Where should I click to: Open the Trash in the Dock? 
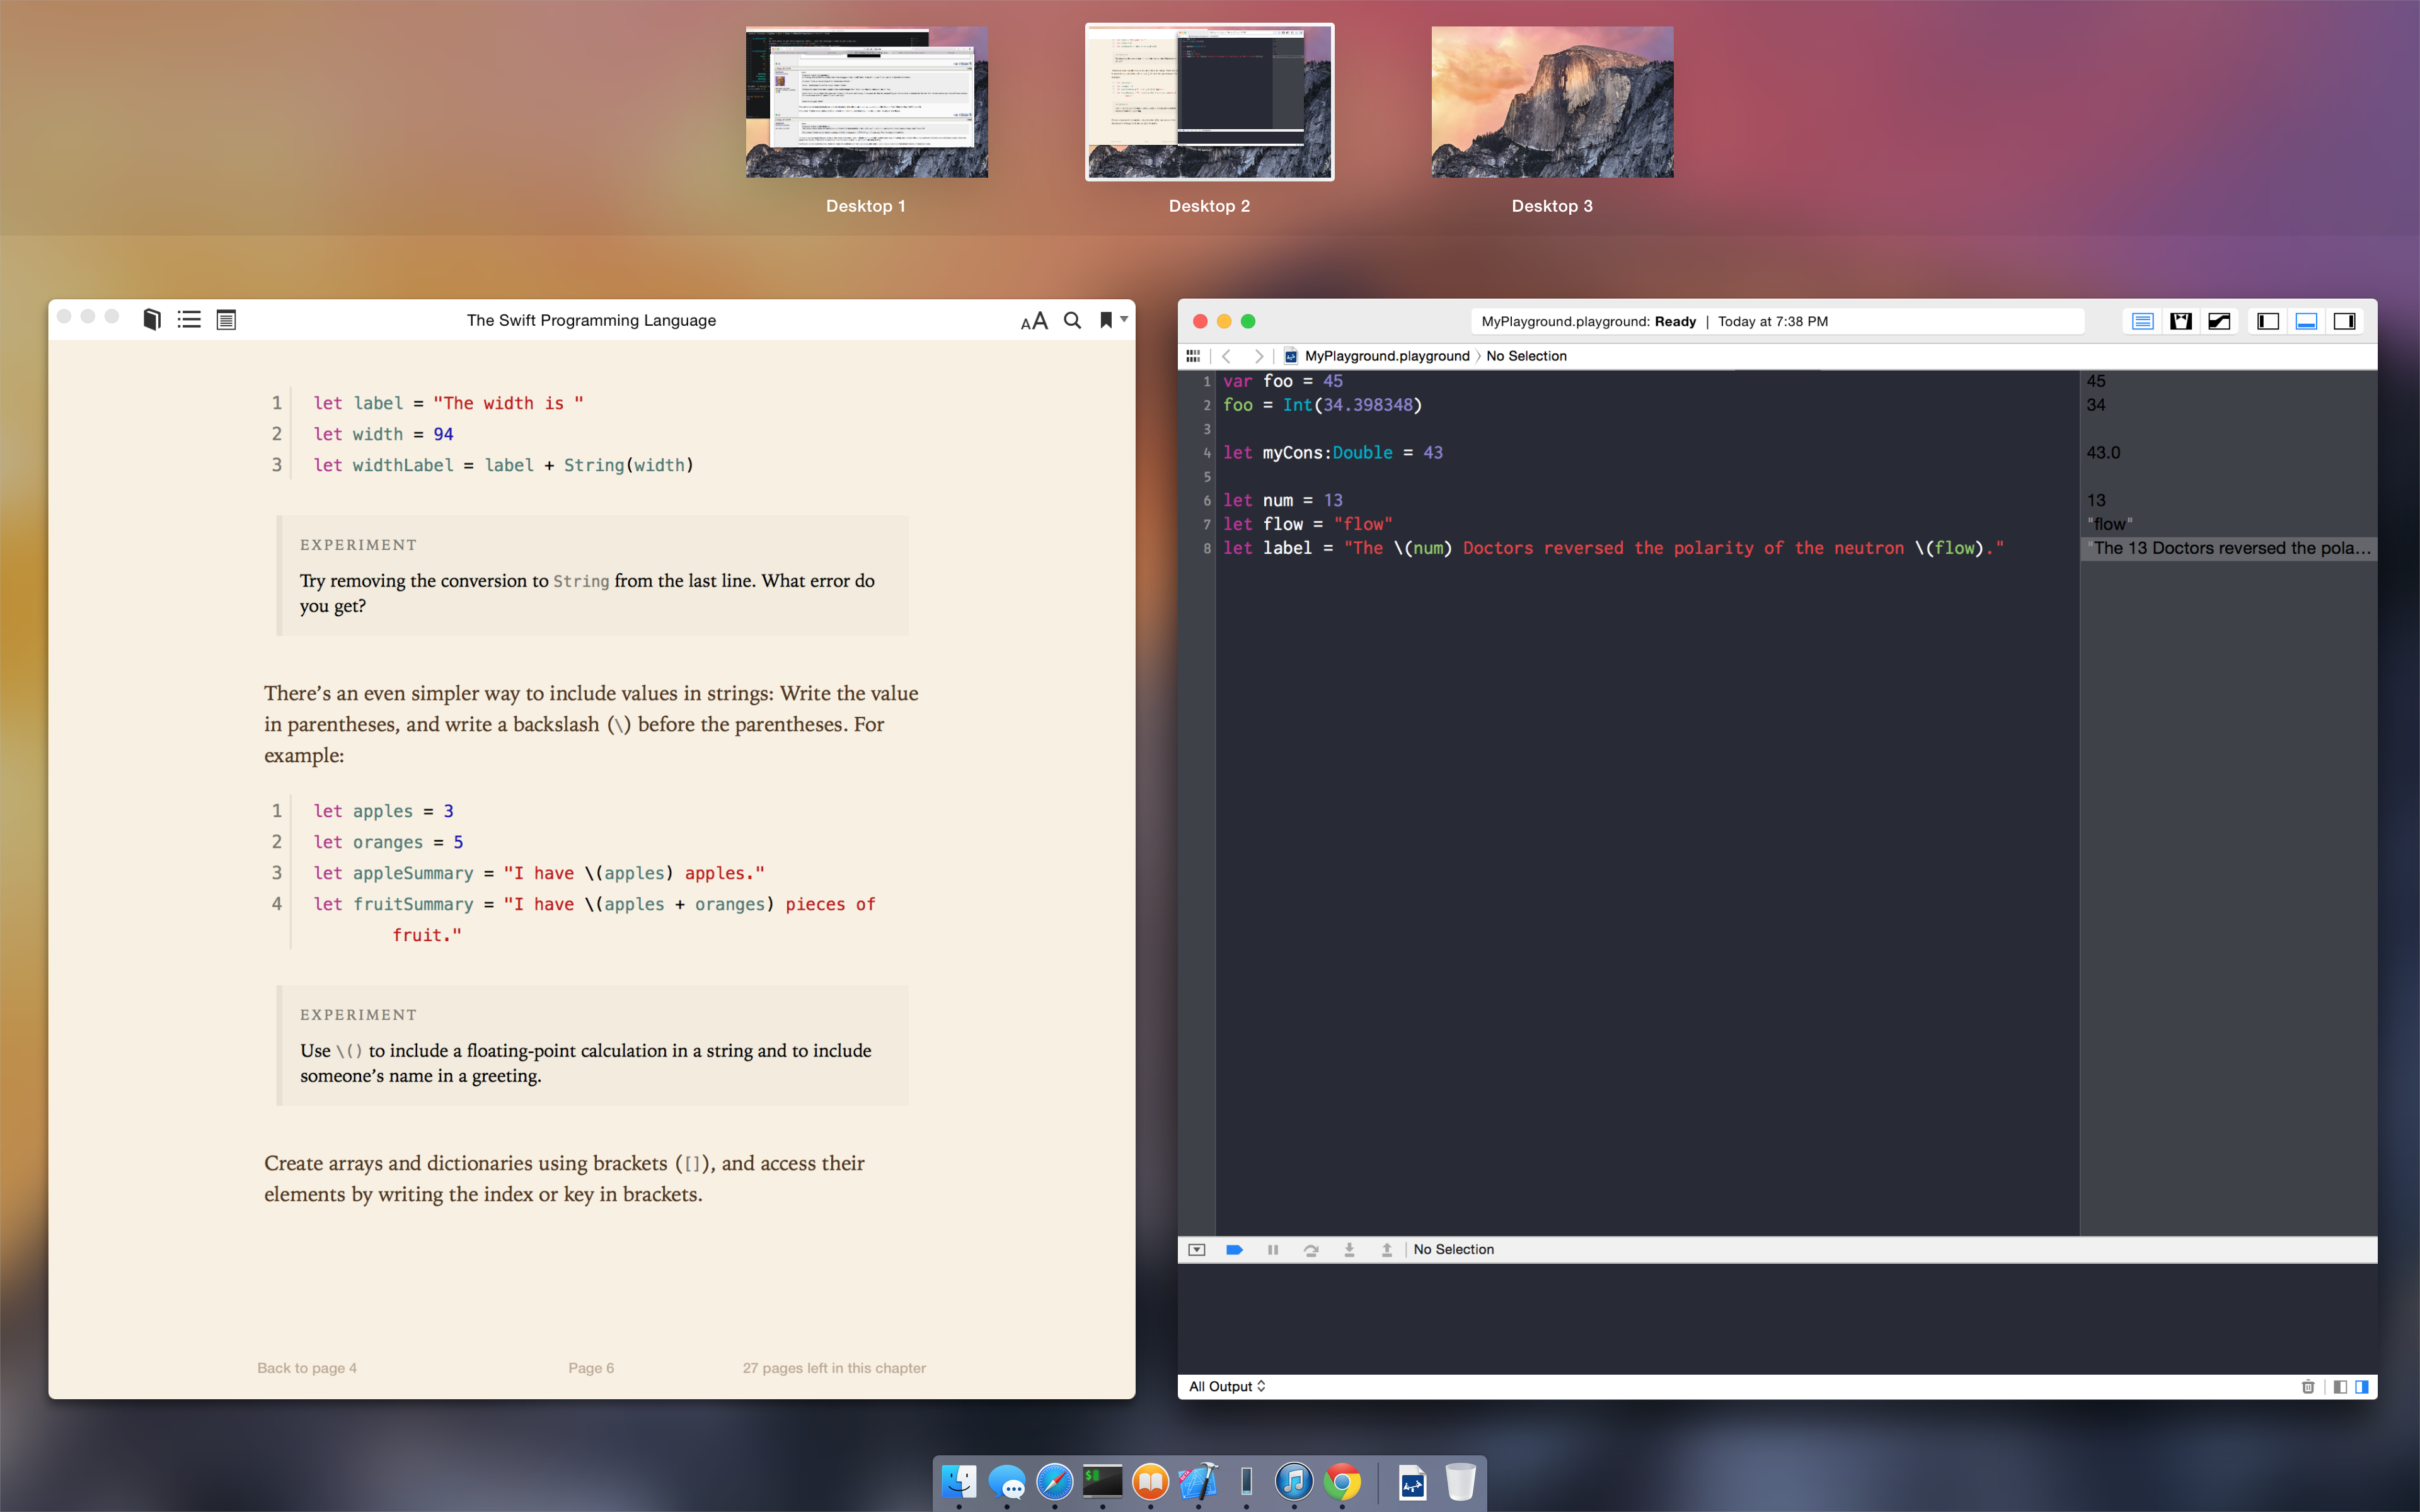pyautogui.click(x=1460, y=1482)
